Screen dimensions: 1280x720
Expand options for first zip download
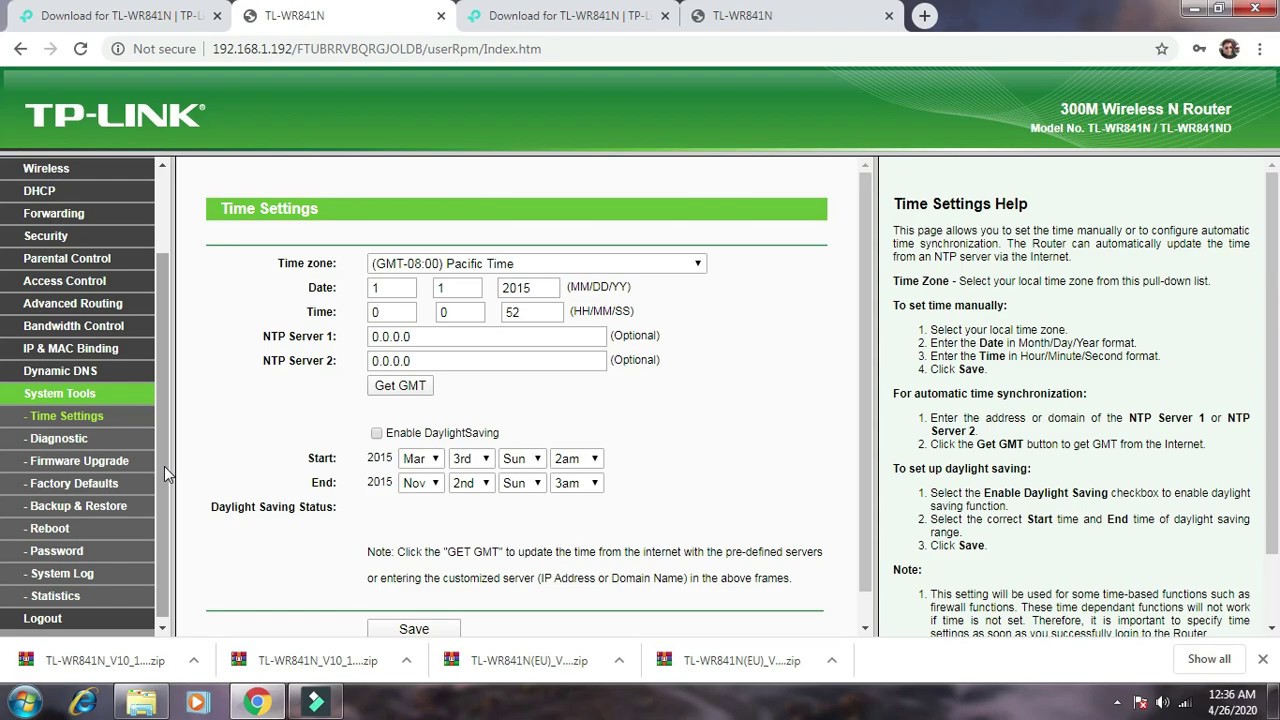pos(193,660)
